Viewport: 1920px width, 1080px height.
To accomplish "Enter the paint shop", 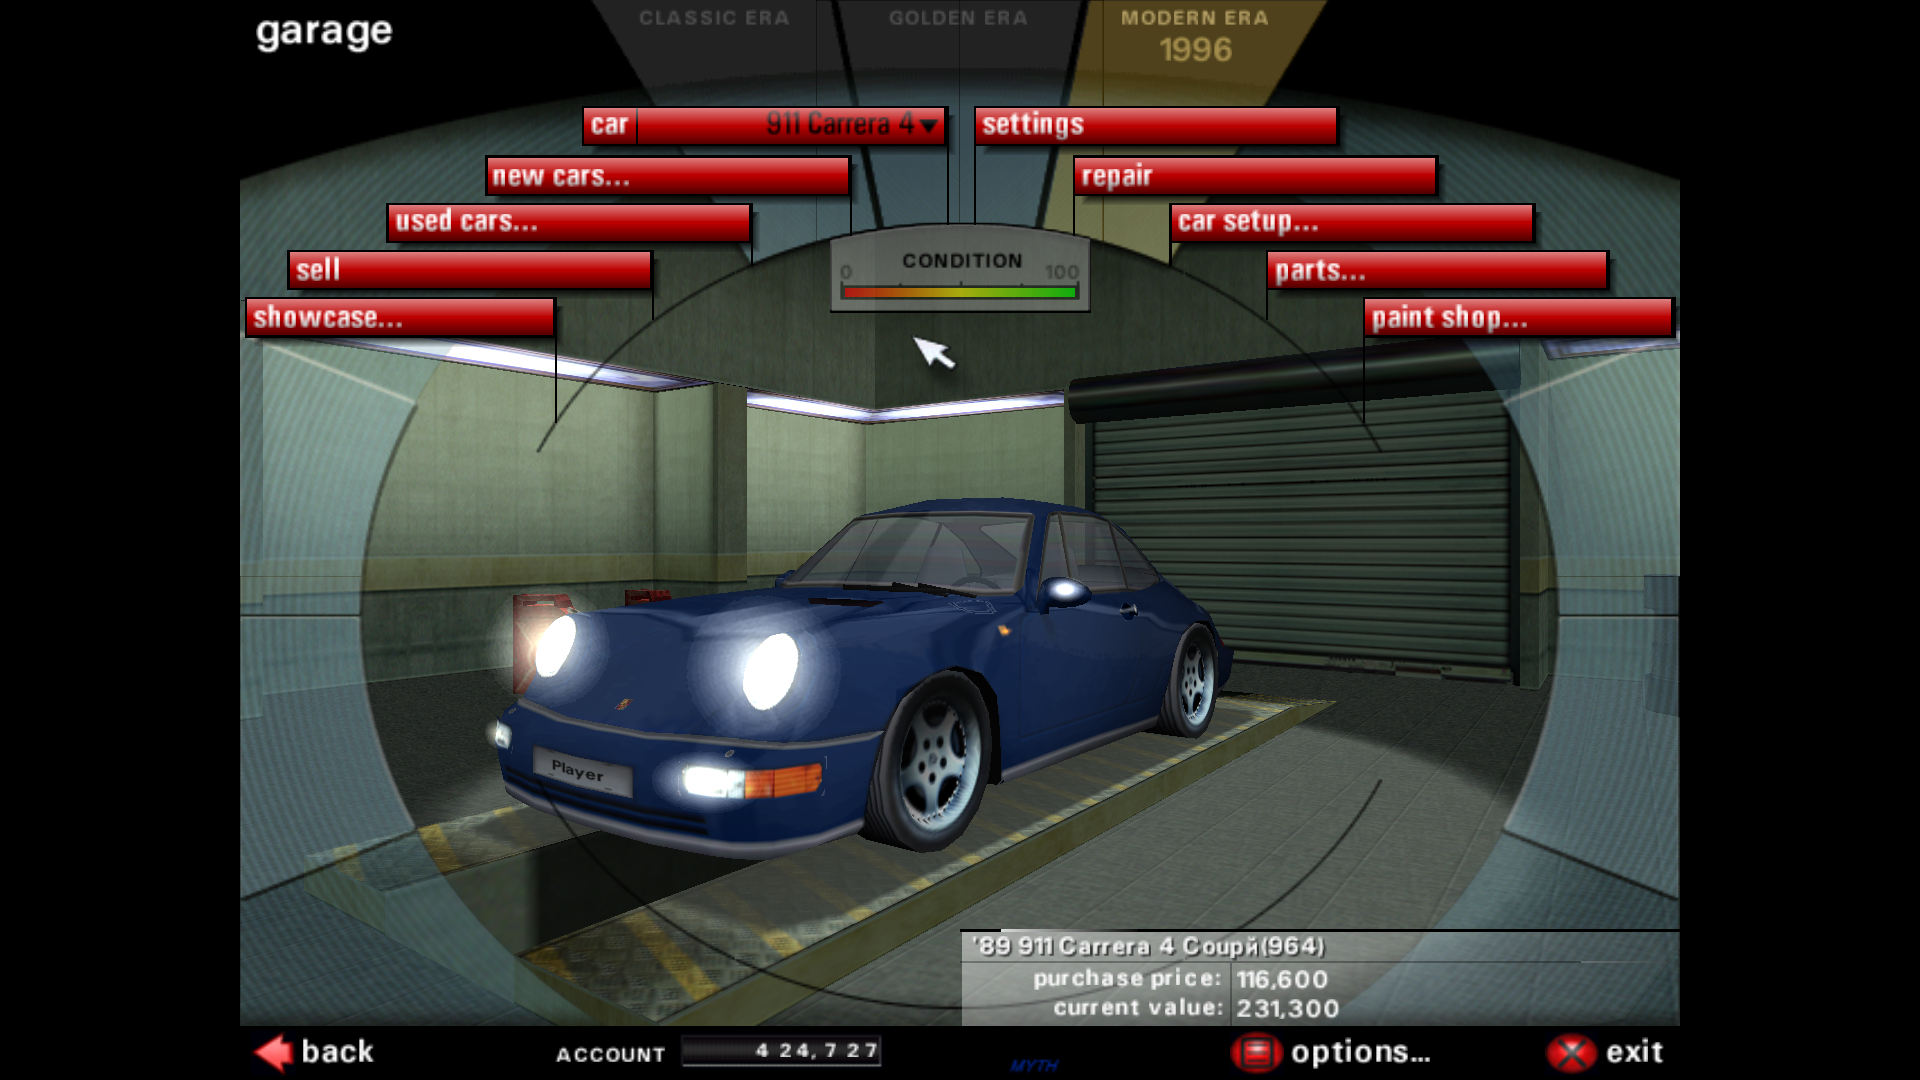I will (x=1517, y=318).
